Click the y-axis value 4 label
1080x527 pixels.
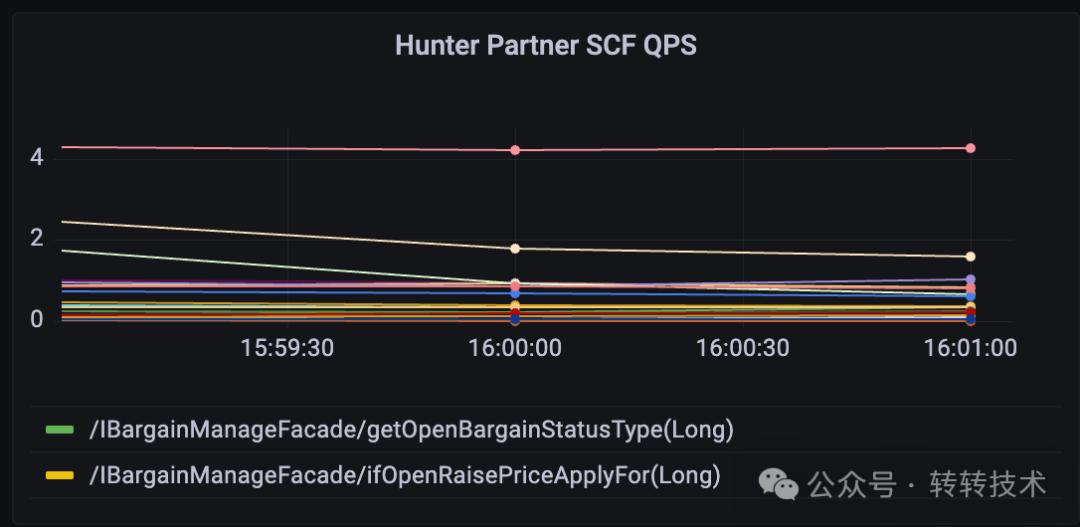(37, 158)
